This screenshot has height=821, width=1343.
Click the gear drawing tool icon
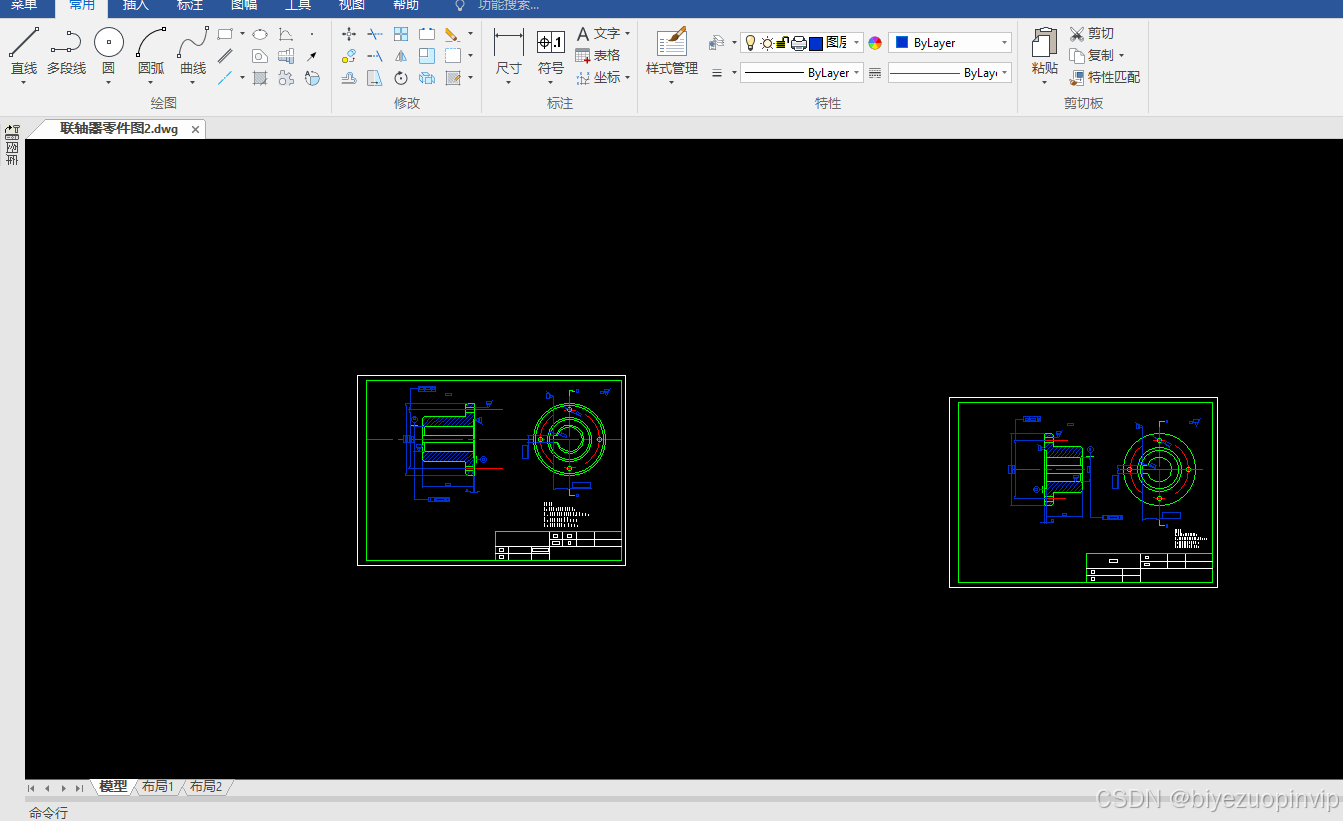pos(286,77)
